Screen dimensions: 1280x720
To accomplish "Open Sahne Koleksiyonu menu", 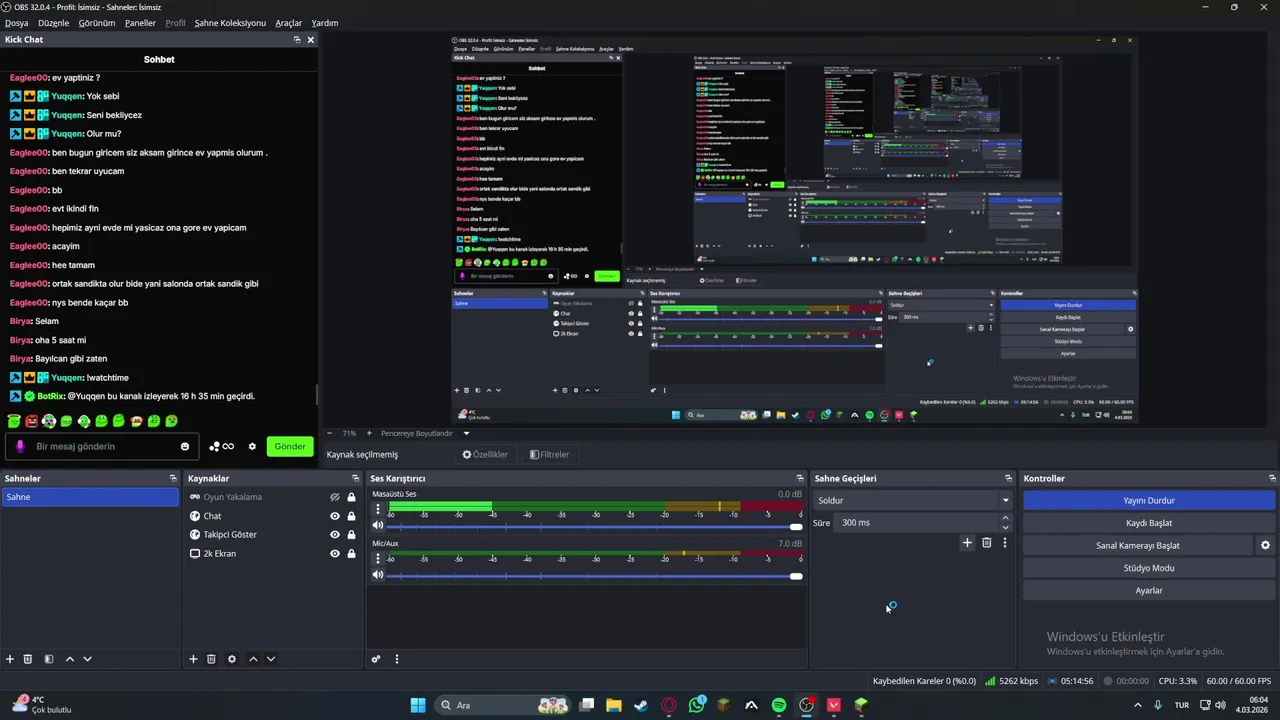I will [x=230, y=23].
